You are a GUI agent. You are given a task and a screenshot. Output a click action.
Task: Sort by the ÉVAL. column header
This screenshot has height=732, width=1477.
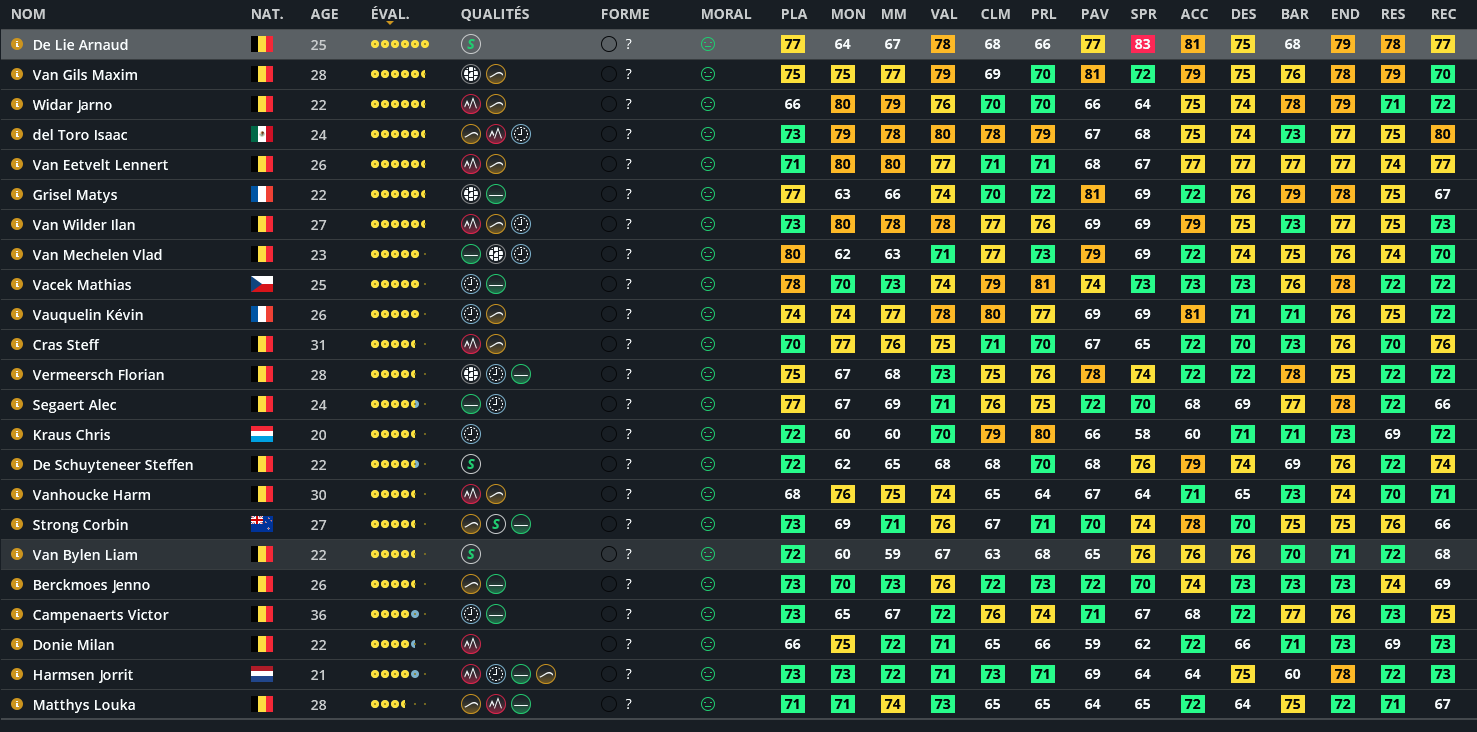click(x=390, y=14)
